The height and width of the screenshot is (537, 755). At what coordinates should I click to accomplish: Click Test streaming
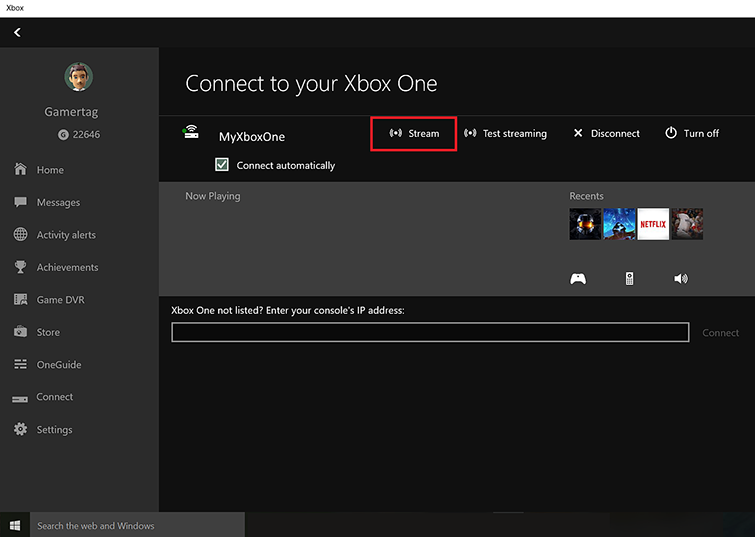pos(506,134)
